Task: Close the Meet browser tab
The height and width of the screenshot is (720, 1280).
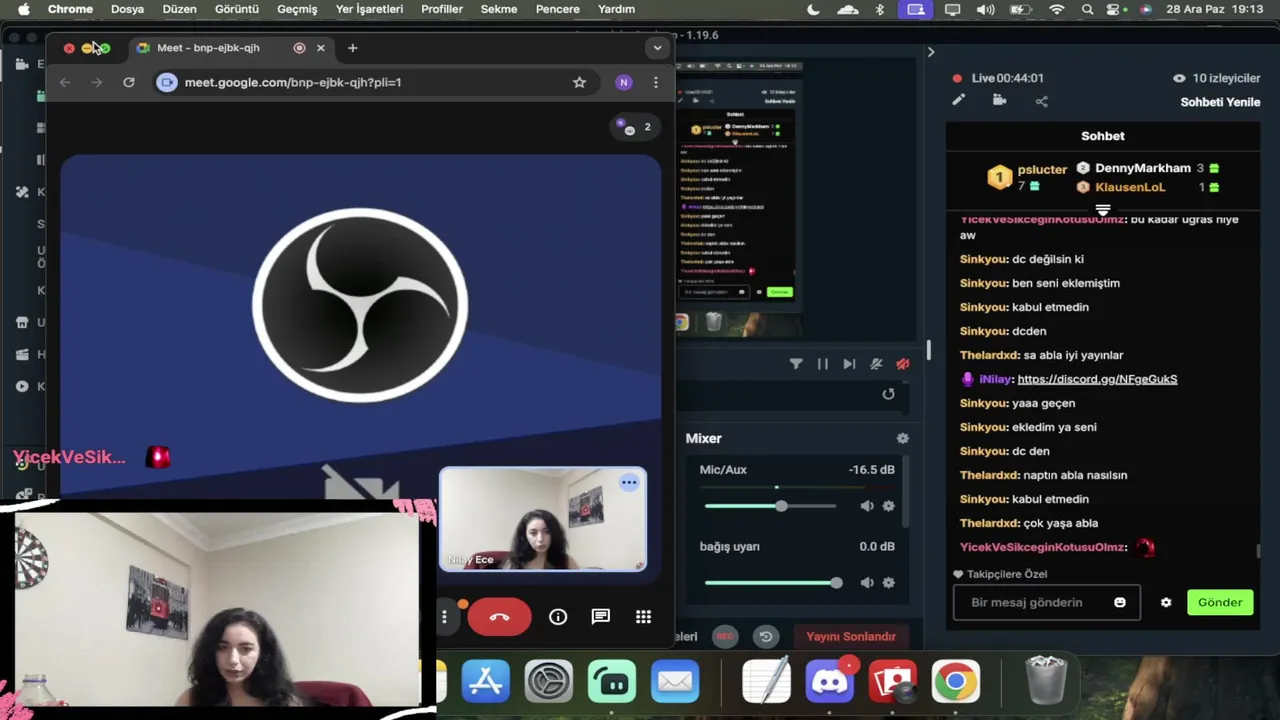Action: tap(320, 48)
